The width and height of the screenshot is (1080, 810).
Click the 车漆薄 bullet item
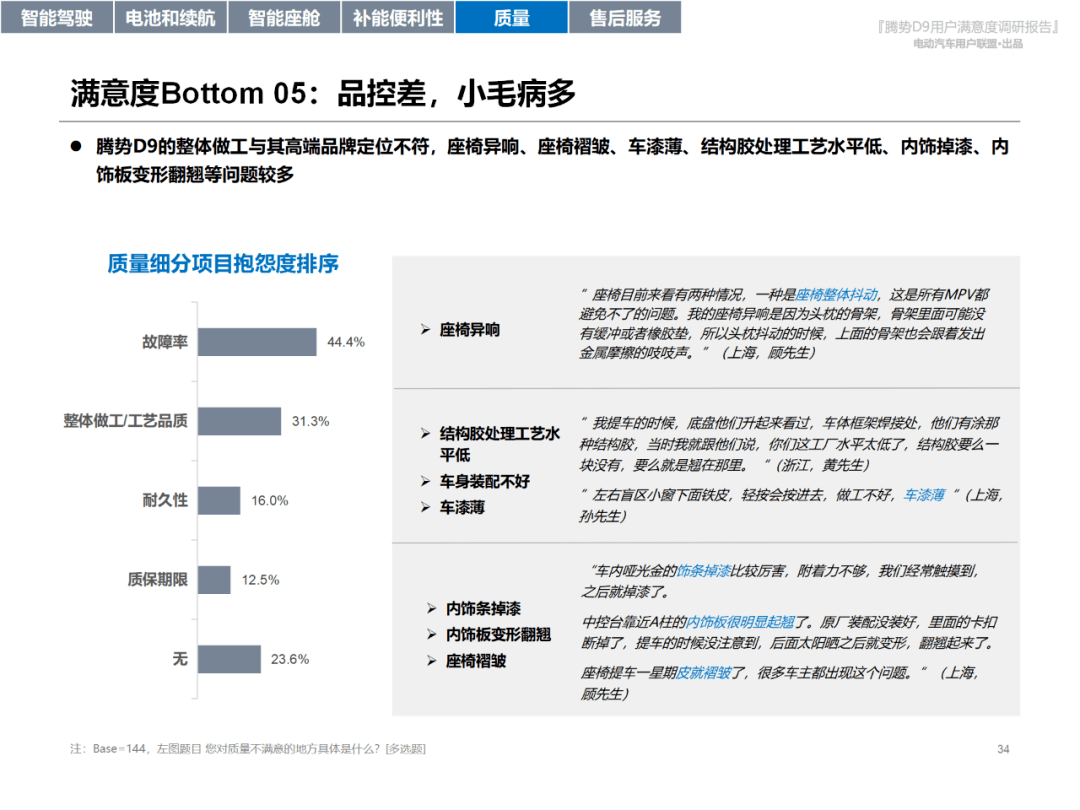click(x=462, y=508)
